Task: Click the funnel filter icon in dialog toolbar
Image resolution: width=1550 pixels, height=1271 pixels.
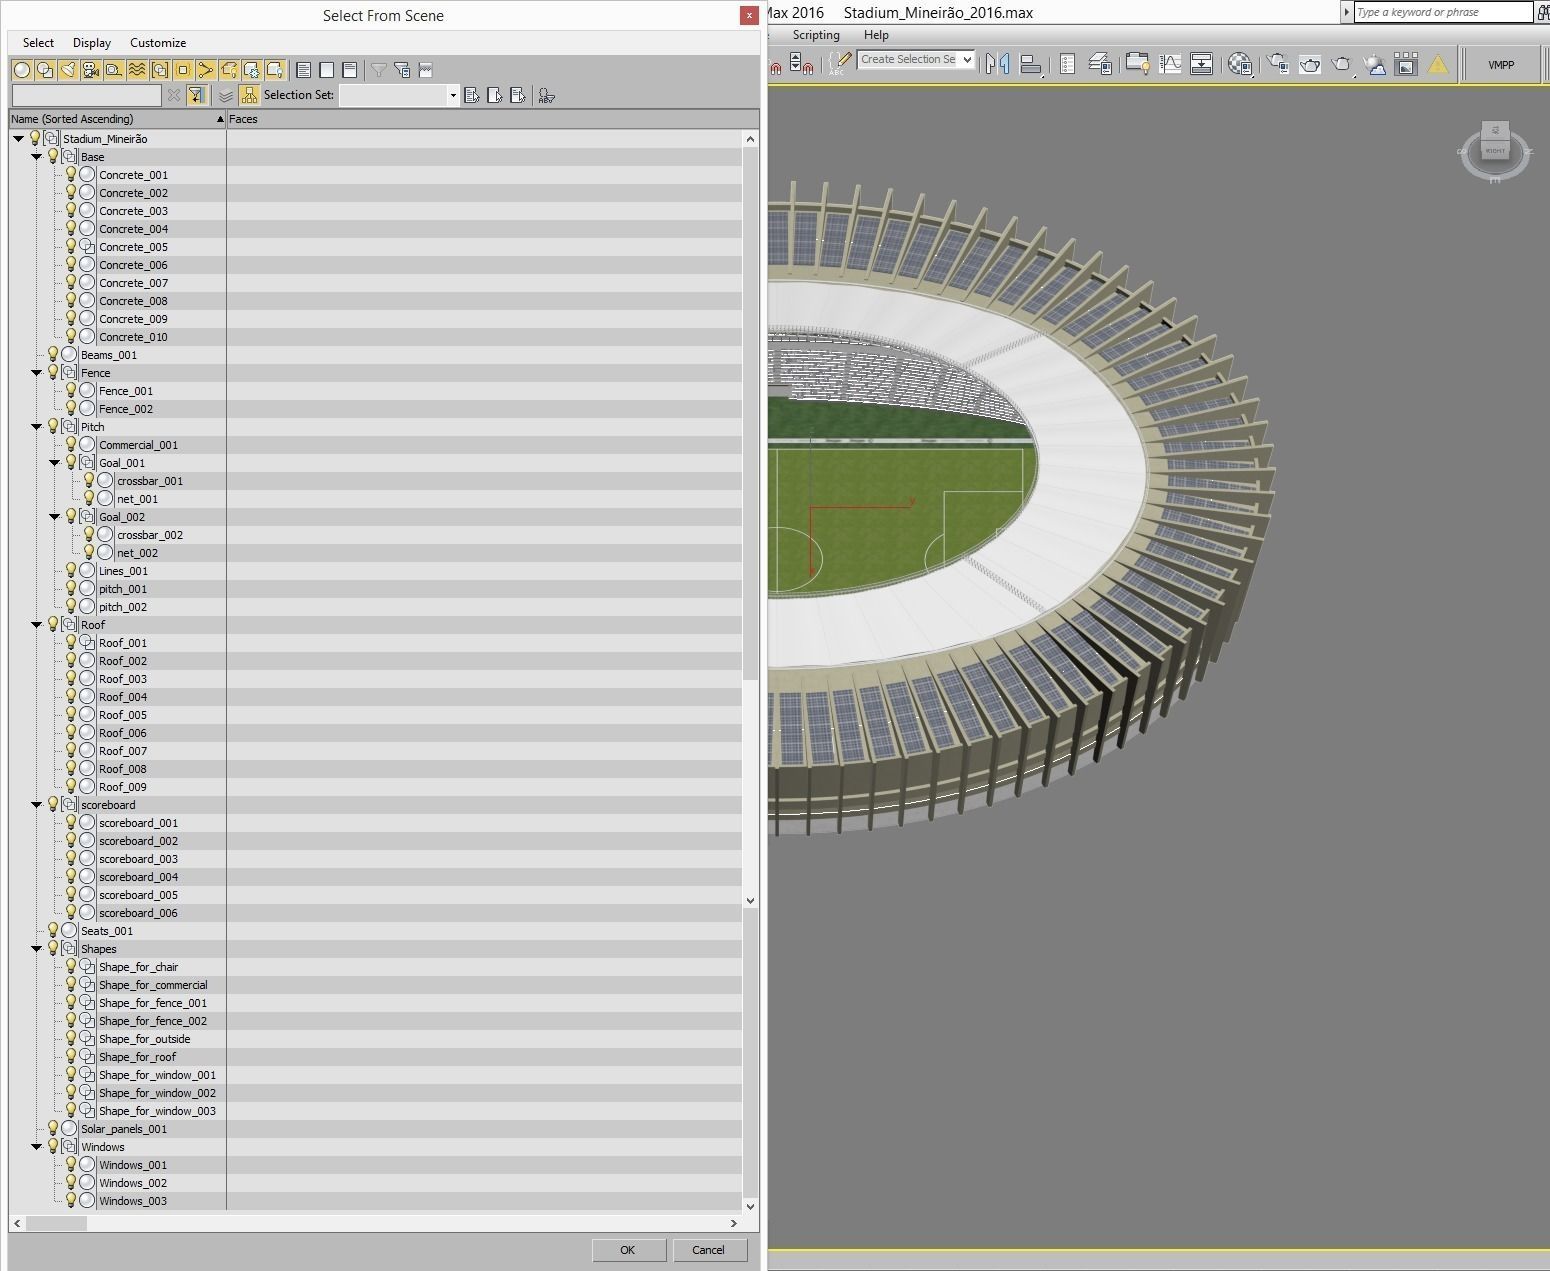Action: 379,70
